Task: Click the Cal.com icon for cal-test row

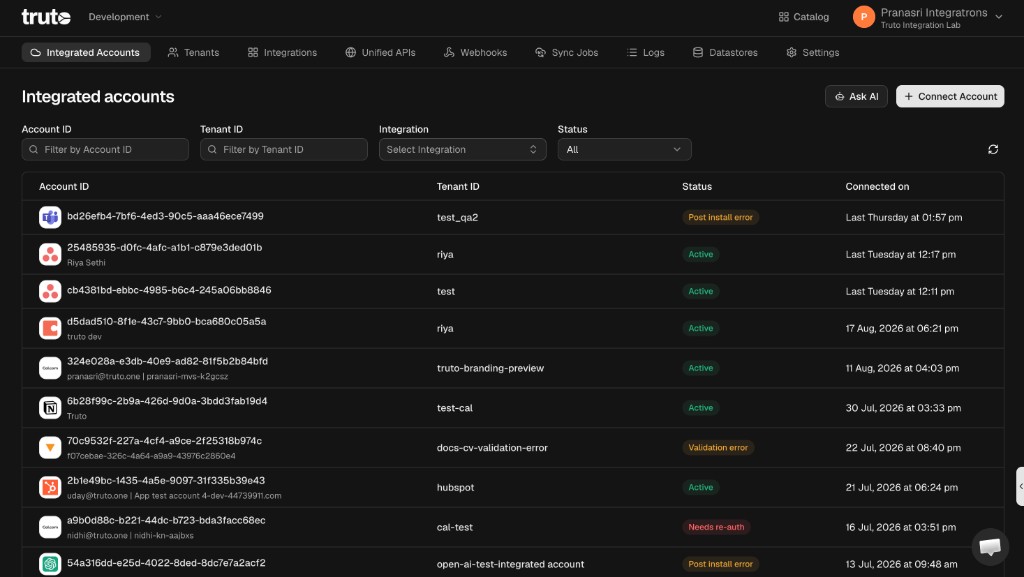Action: click(x=50, y=527)
